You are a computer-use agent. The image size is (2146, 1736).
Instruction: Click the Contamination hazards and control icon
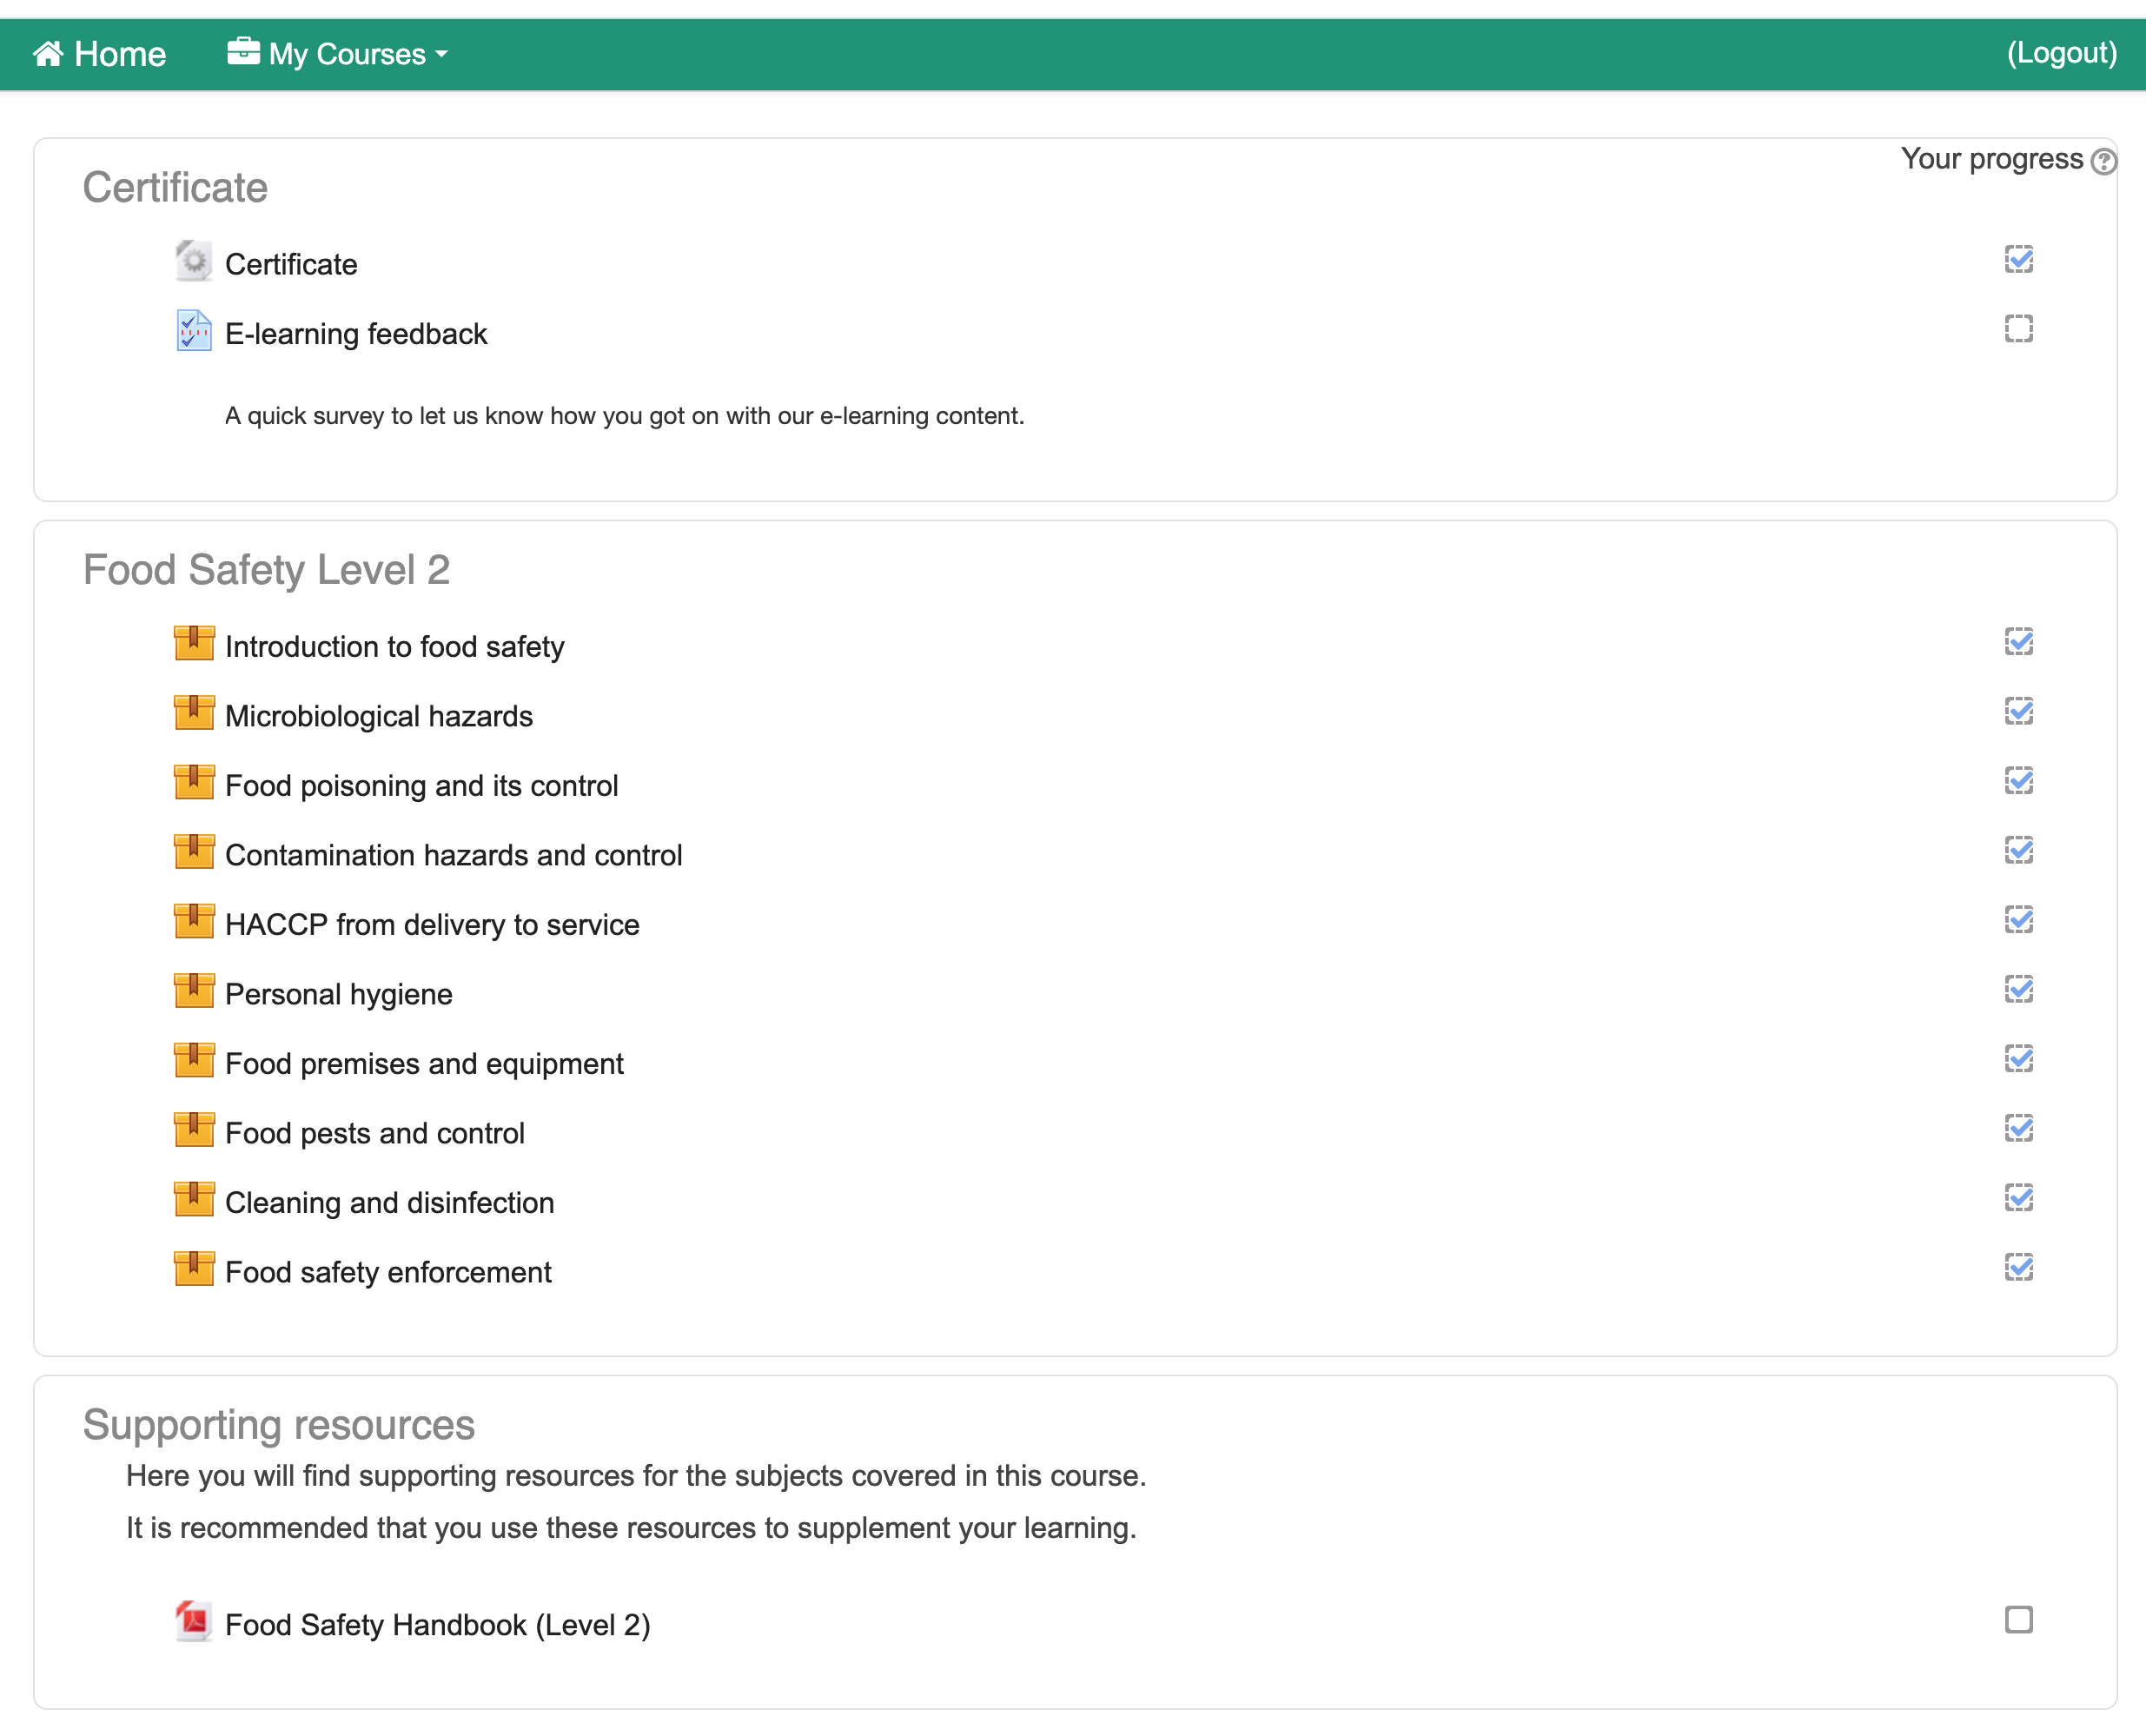[x=193, y=852]
